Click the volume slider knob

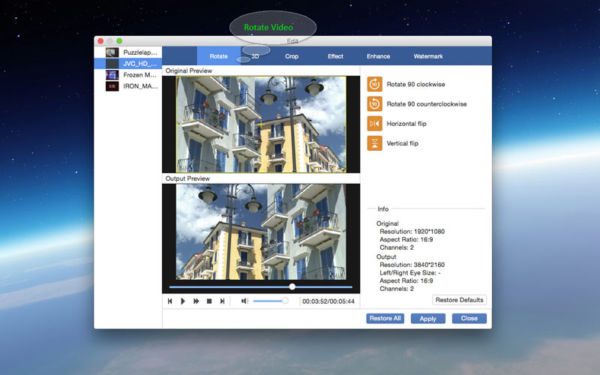(x=285, y=301)
